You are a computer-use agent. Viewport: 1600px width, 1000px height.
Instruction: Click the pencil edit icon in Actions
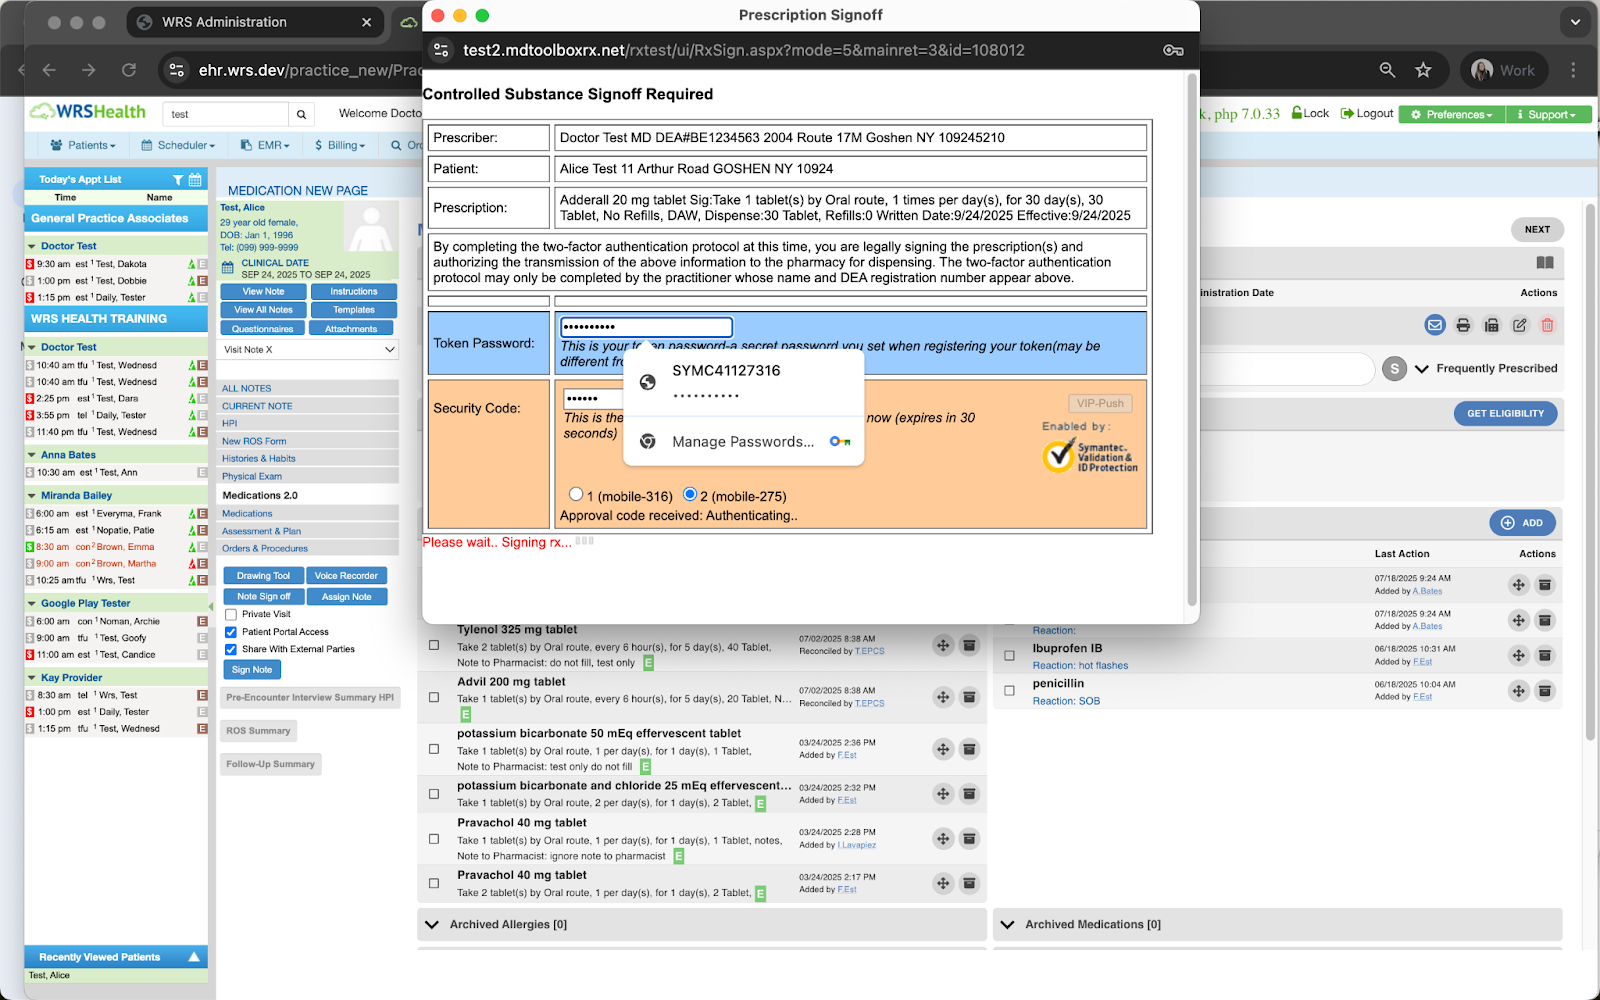click(1519, 325)
